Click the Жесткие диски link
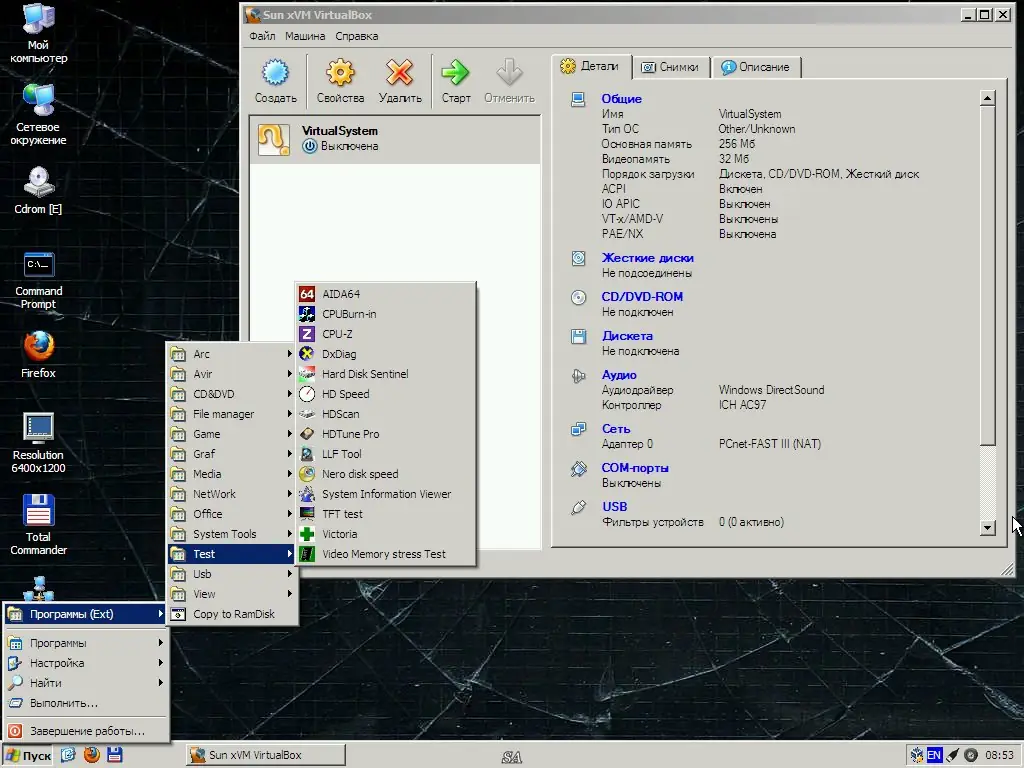This screenshot has height=768, width=1024. click(x=647, y=258)
